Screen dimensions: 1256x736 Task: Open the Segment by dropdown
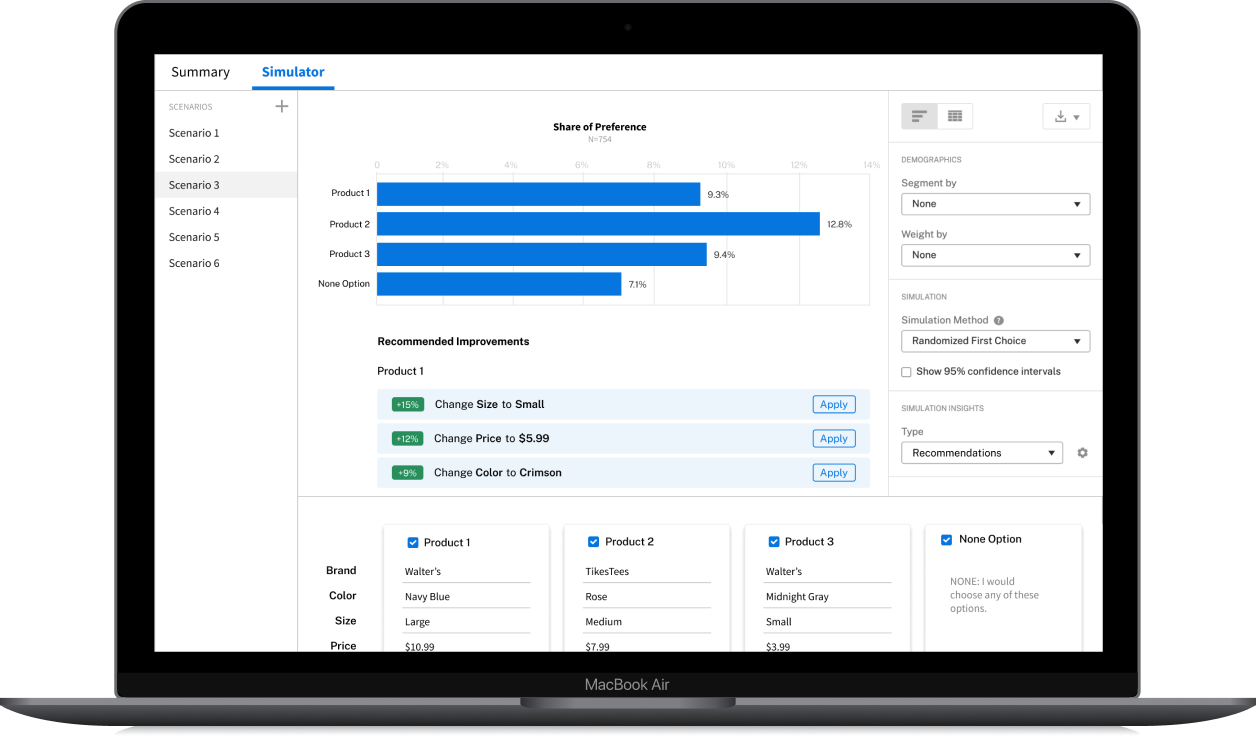[995, 204]
